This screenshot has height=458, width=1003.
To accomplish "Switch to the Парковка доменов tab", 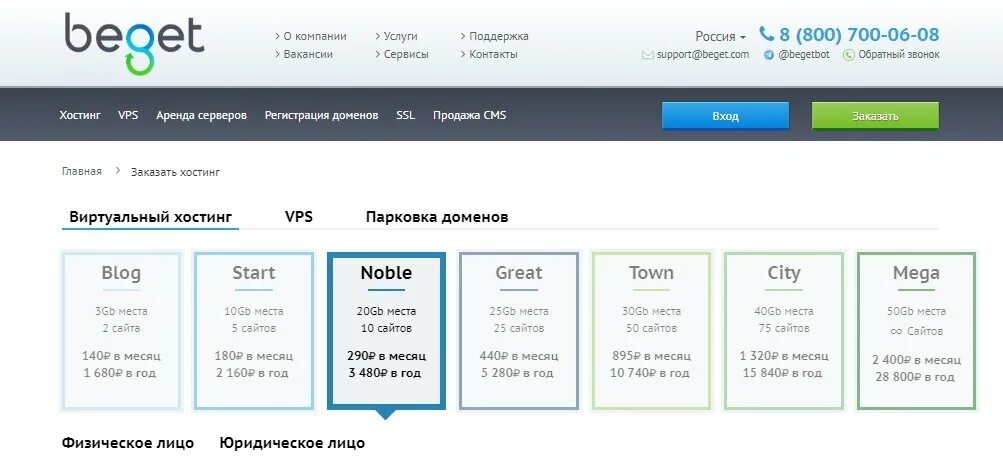I will [437, 217].
